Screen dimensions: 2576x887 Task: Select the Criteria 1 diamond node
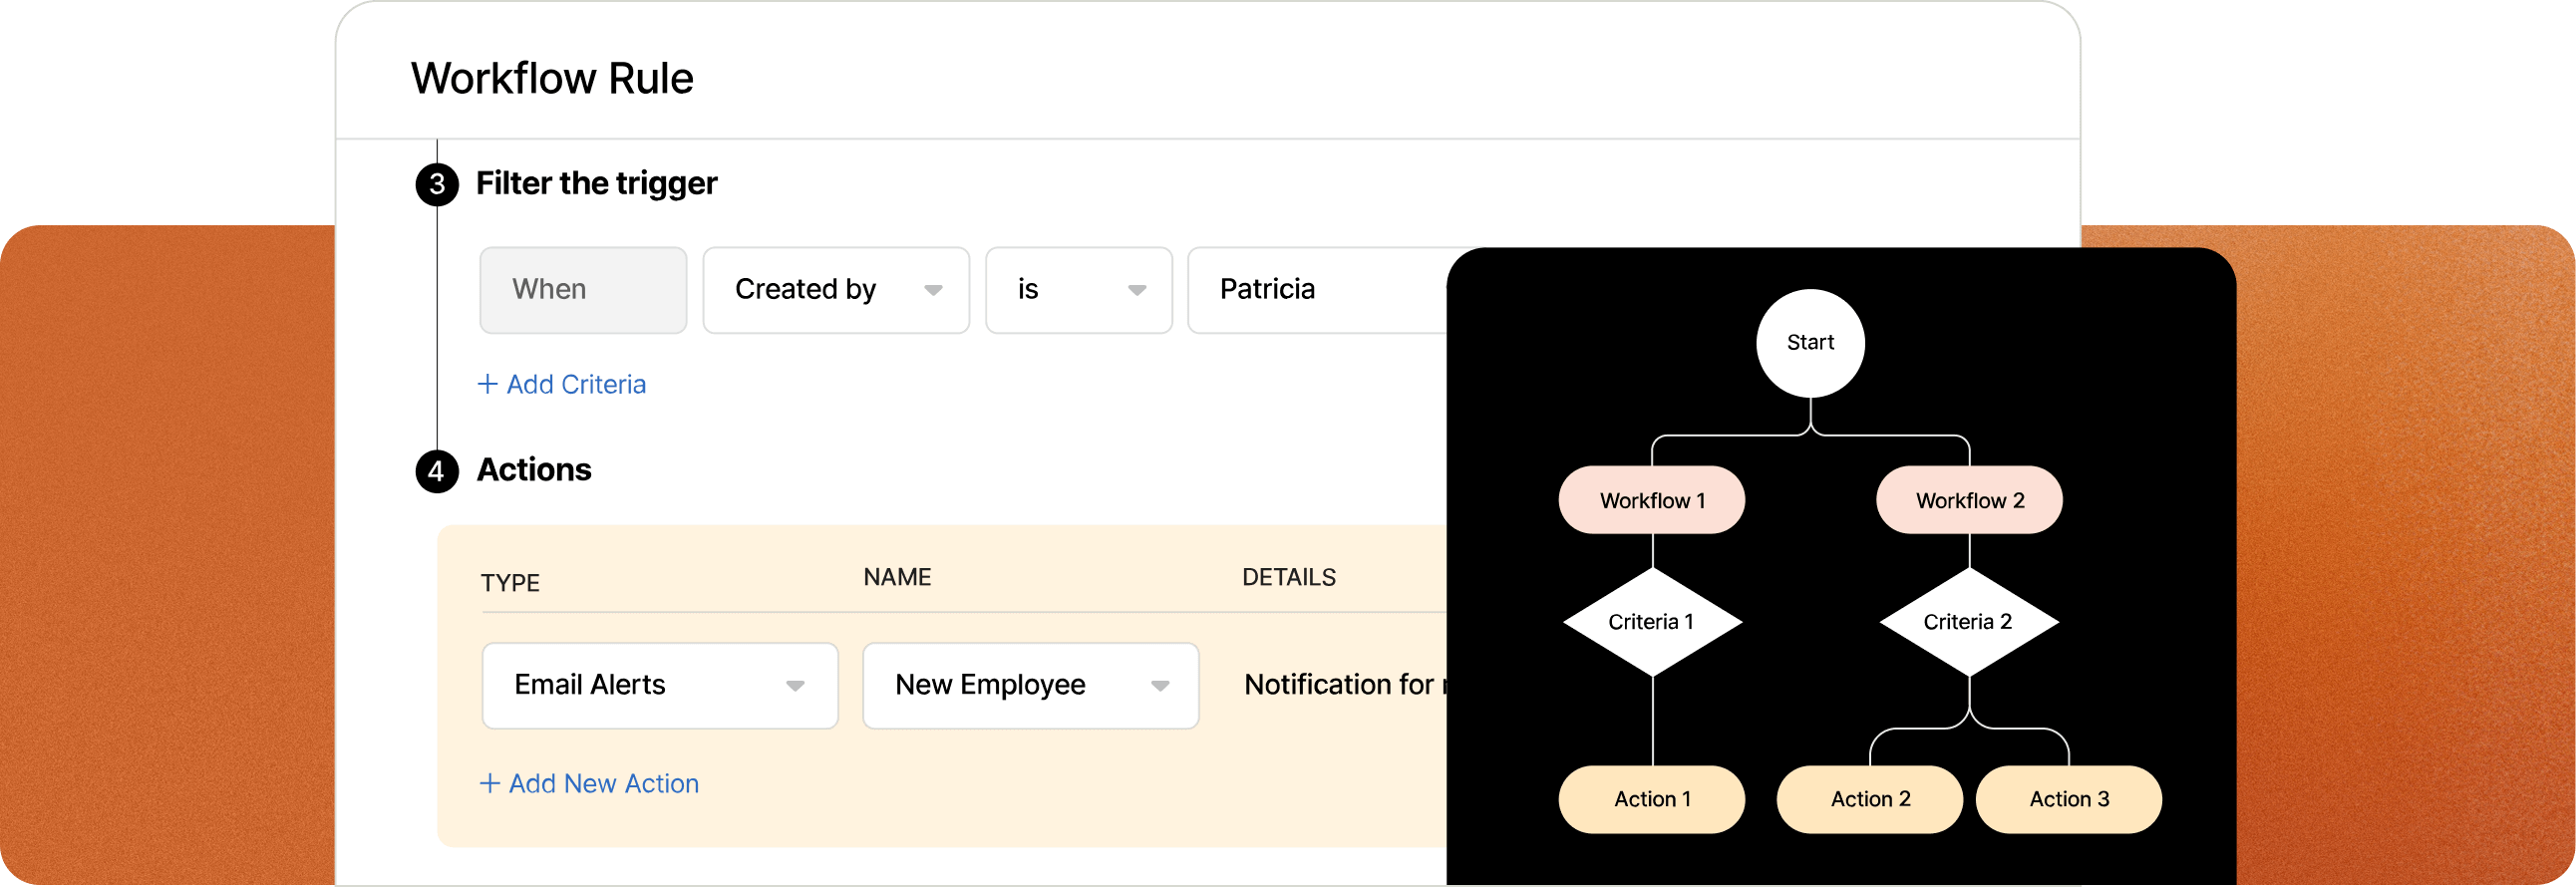click(x=1652, y=622)
